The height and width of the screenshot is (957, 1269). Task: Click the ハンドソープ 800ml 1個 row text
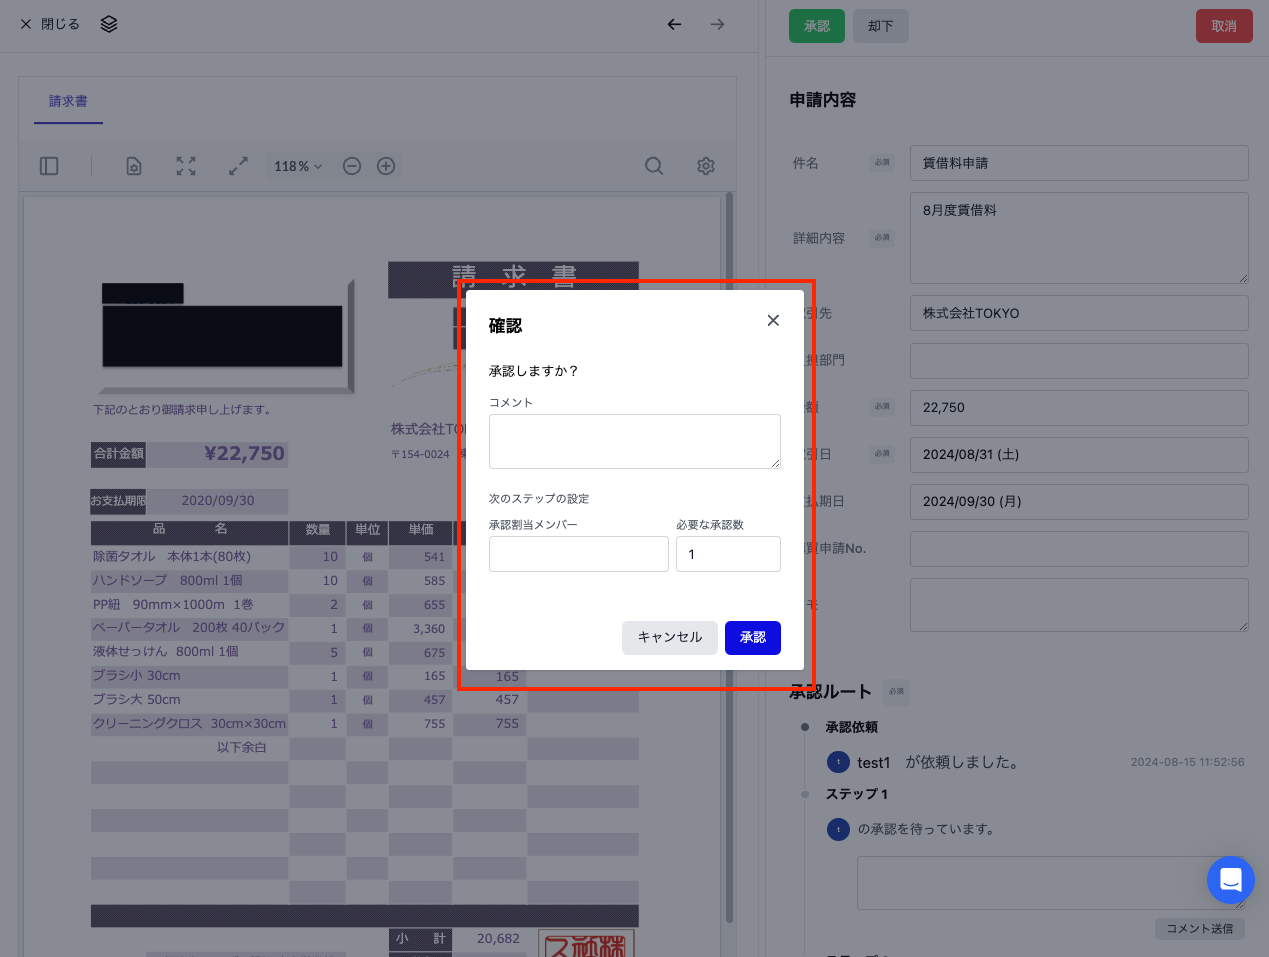167,581
